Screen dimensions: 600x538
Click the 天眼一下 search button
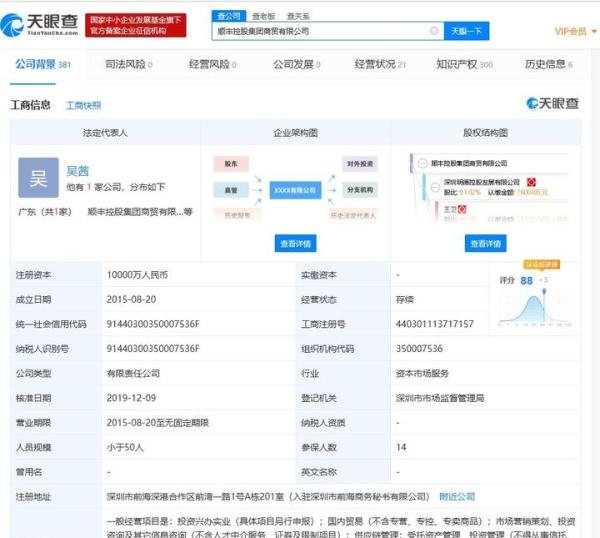(x=466, y=31)
